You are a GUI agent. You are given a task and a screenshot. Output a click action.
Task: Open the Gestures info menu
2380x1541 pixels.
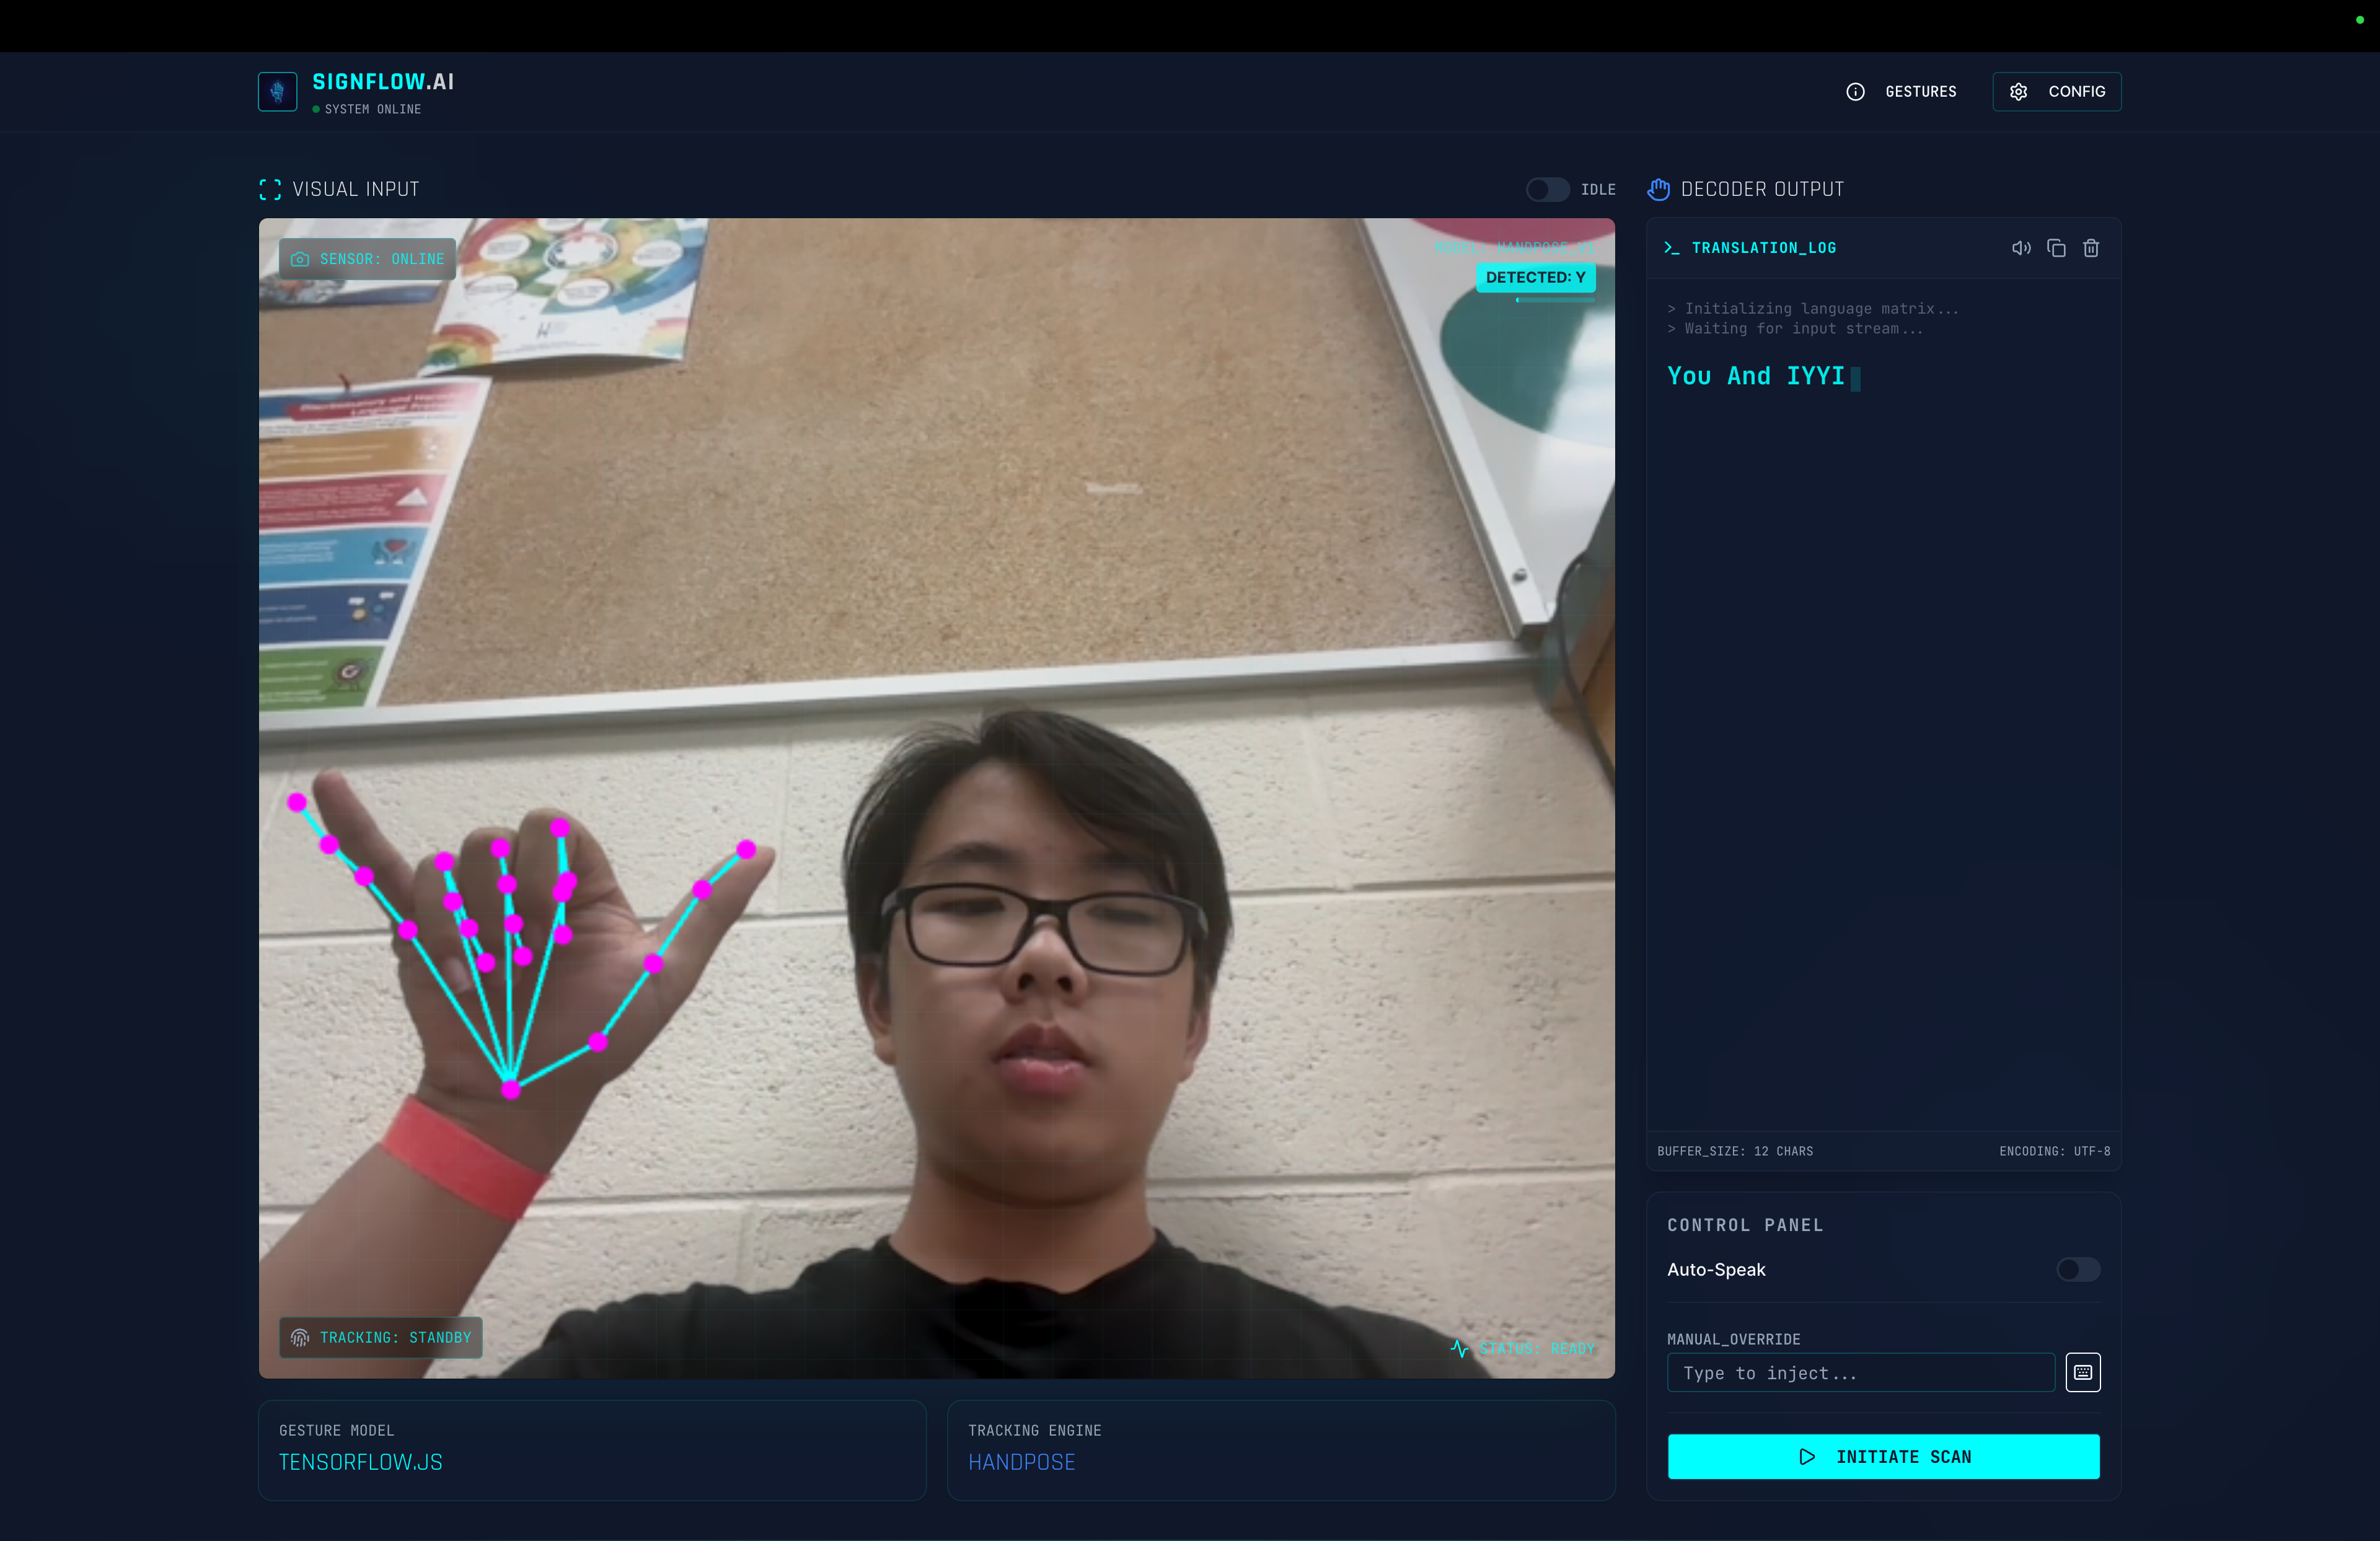pyautogui.click(x=1901, y=92)
